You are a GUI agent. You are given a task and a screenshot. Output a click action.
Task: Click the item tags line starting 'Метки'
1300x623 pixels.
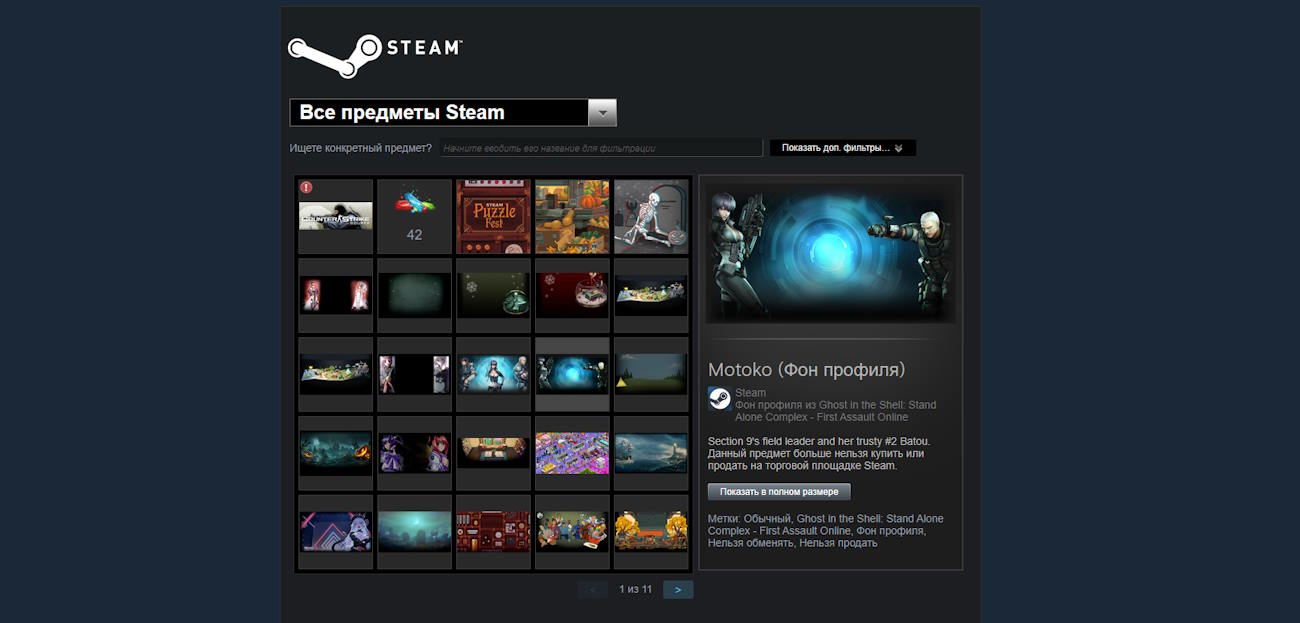coord(826,531)
